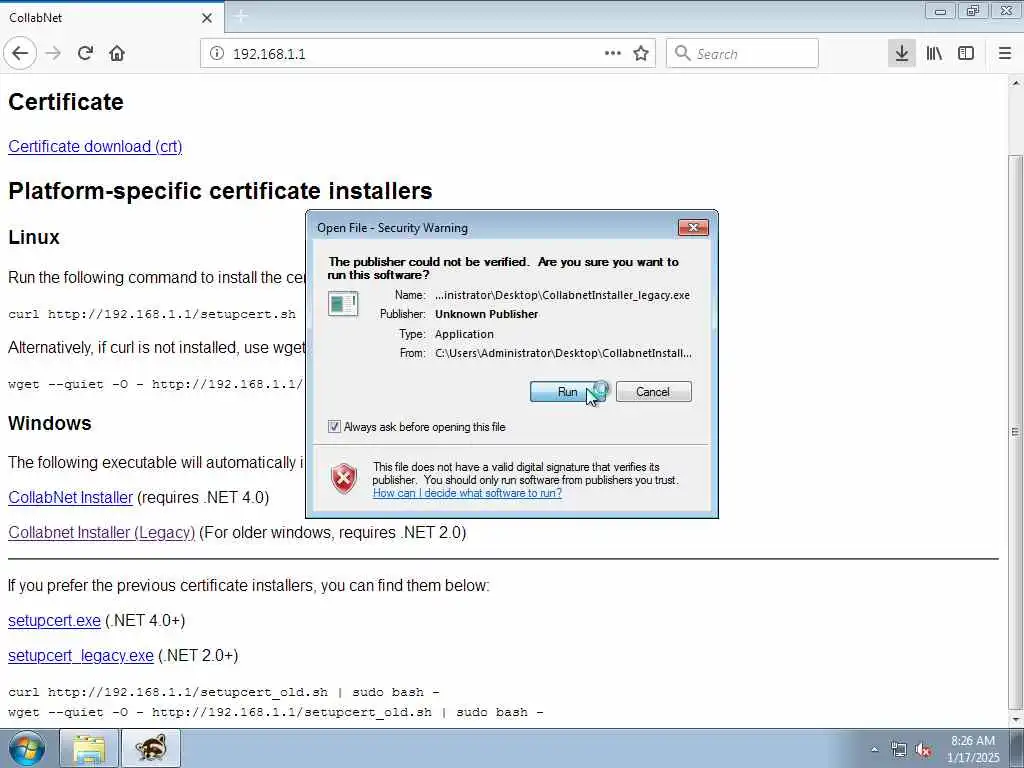
Task: Click the raccoon application taskbar icon
Action: point(152,749)
